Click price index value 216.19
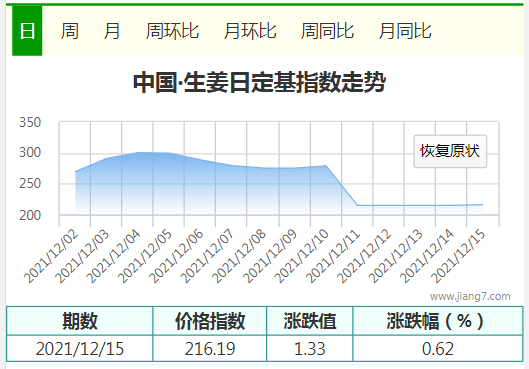The image size is (529, 369). coord(210,348)
